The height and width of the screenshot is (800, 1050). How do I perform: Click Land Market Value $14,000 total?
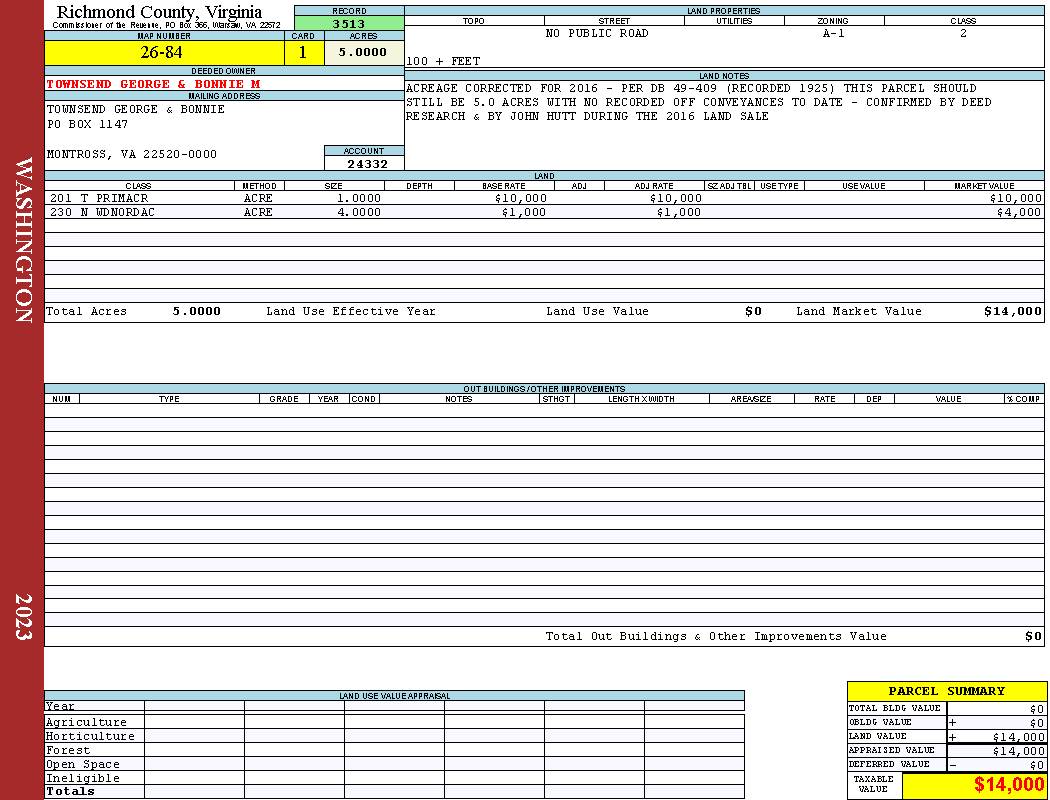(1012, 311)
